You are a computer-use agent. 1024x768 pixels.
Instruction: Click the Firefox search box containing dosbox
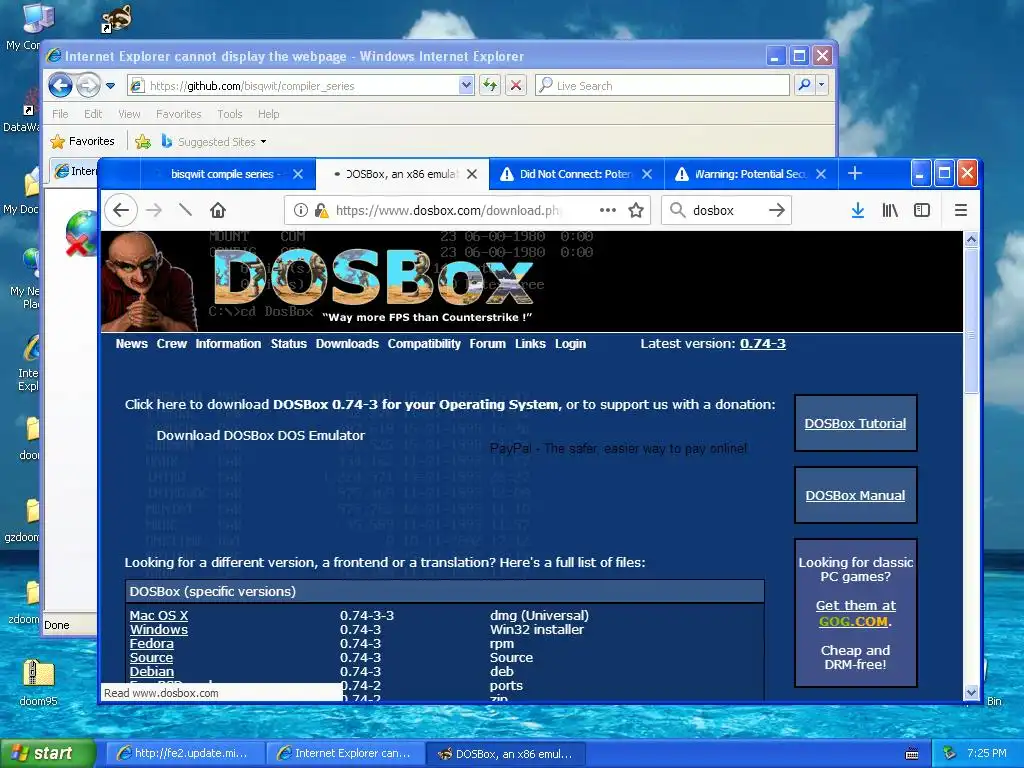point(726,210)
